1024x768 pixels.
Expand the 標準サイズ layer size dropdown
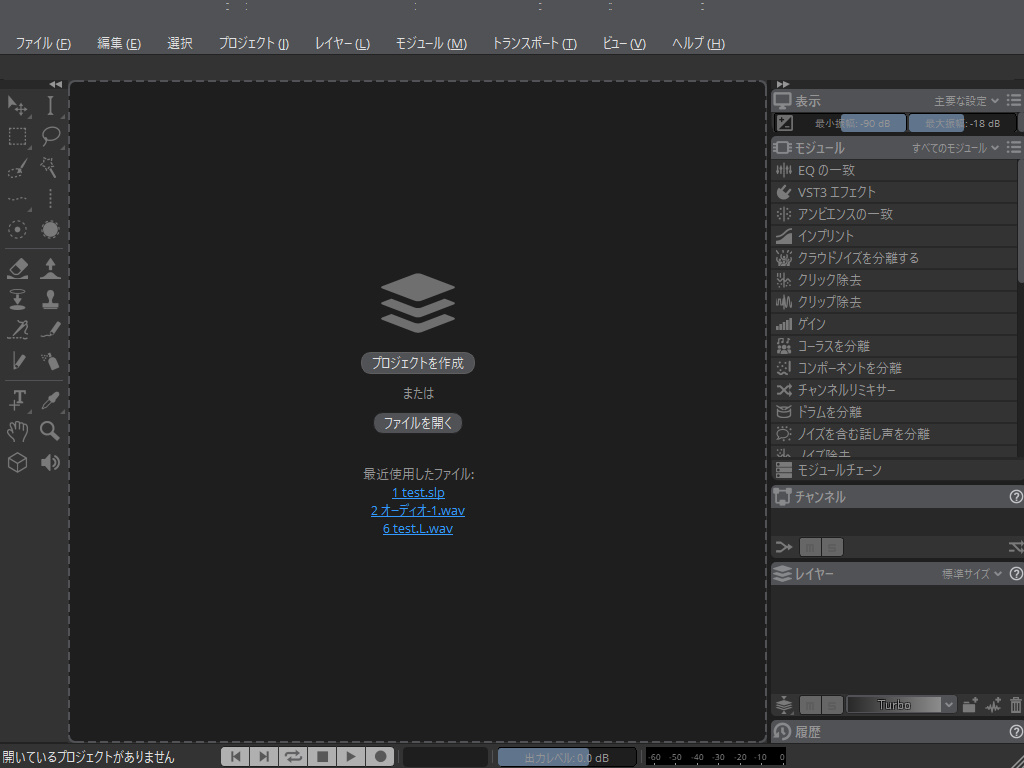[x=971, y=574]
